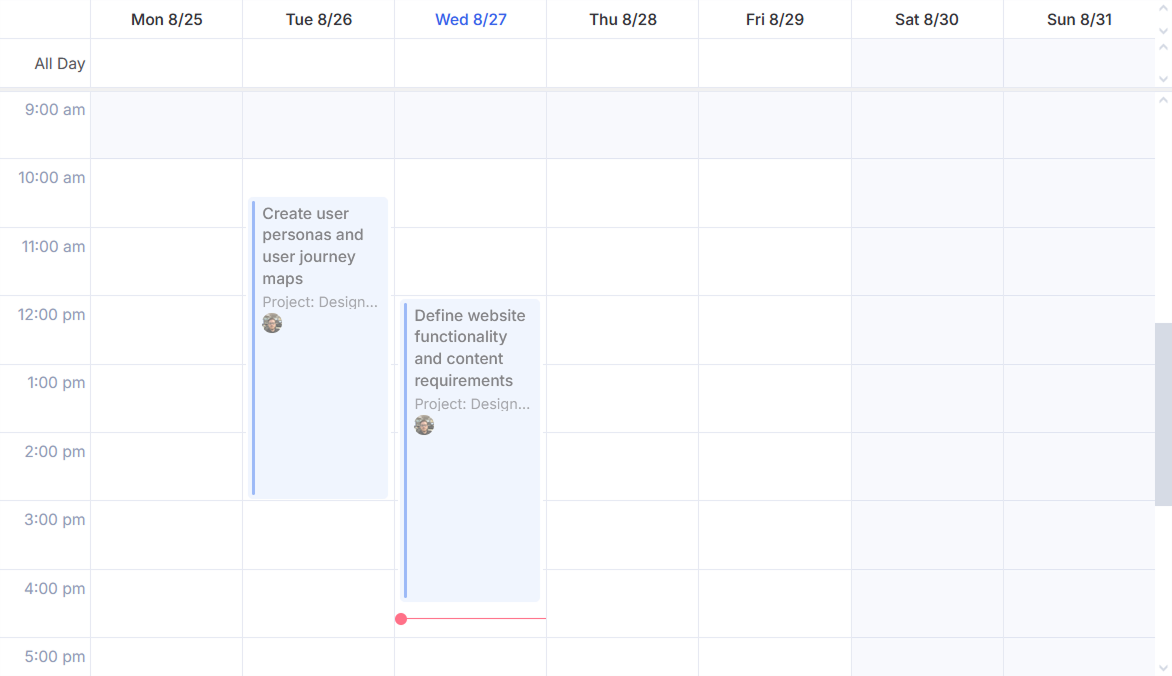Click header row scroll-up arrow

click(x=1163, y=7)
